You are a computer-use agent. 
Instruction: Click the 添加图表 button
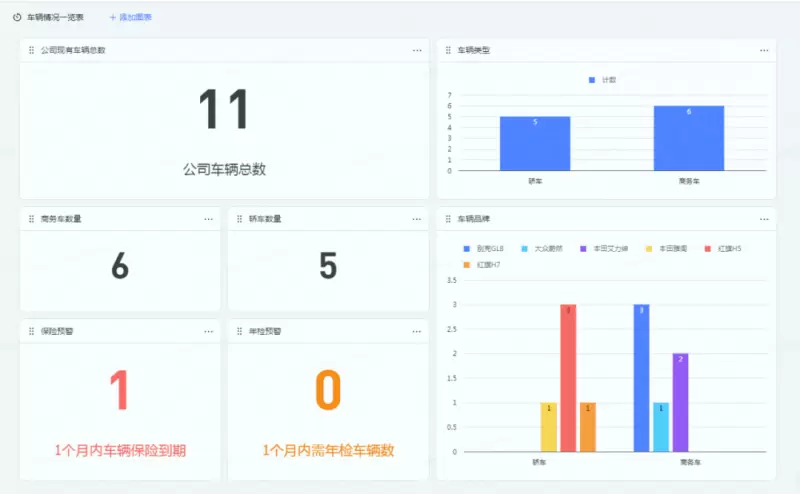pyautogui.click(x=130, y=18)
